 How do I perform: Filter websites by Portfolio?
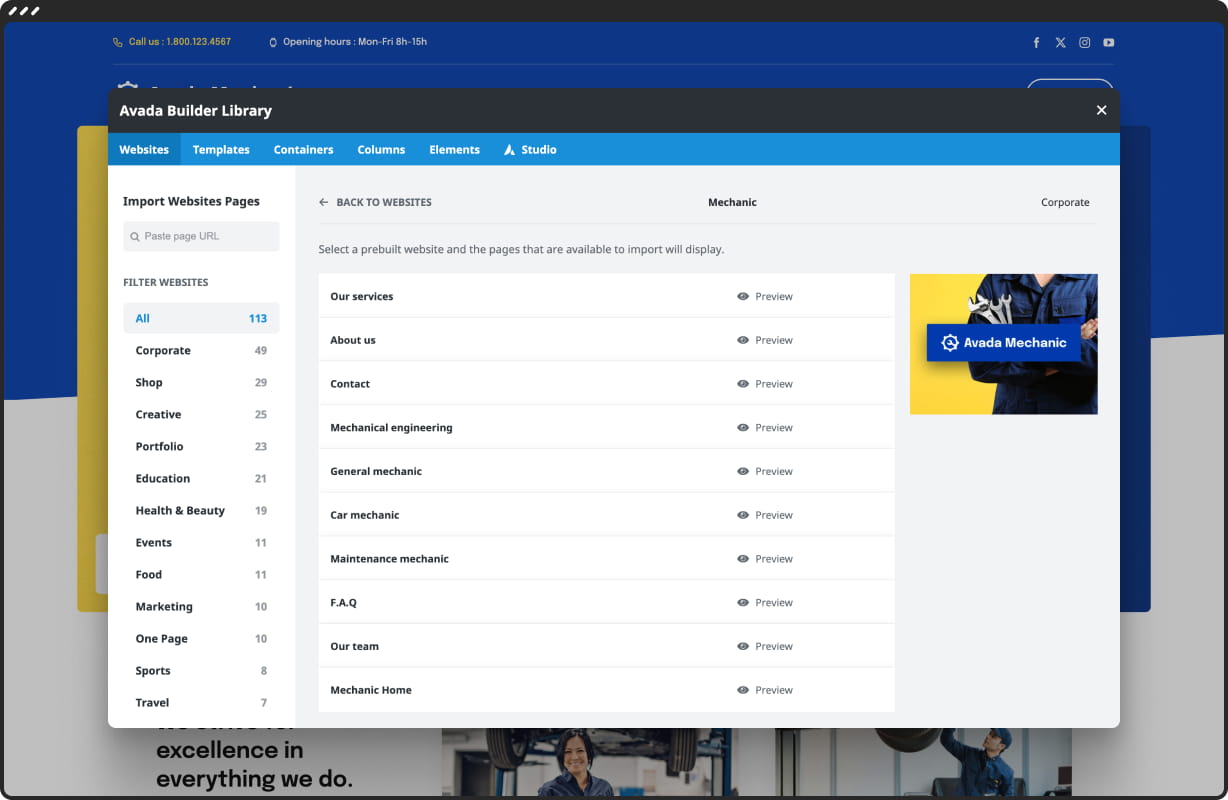201,446
